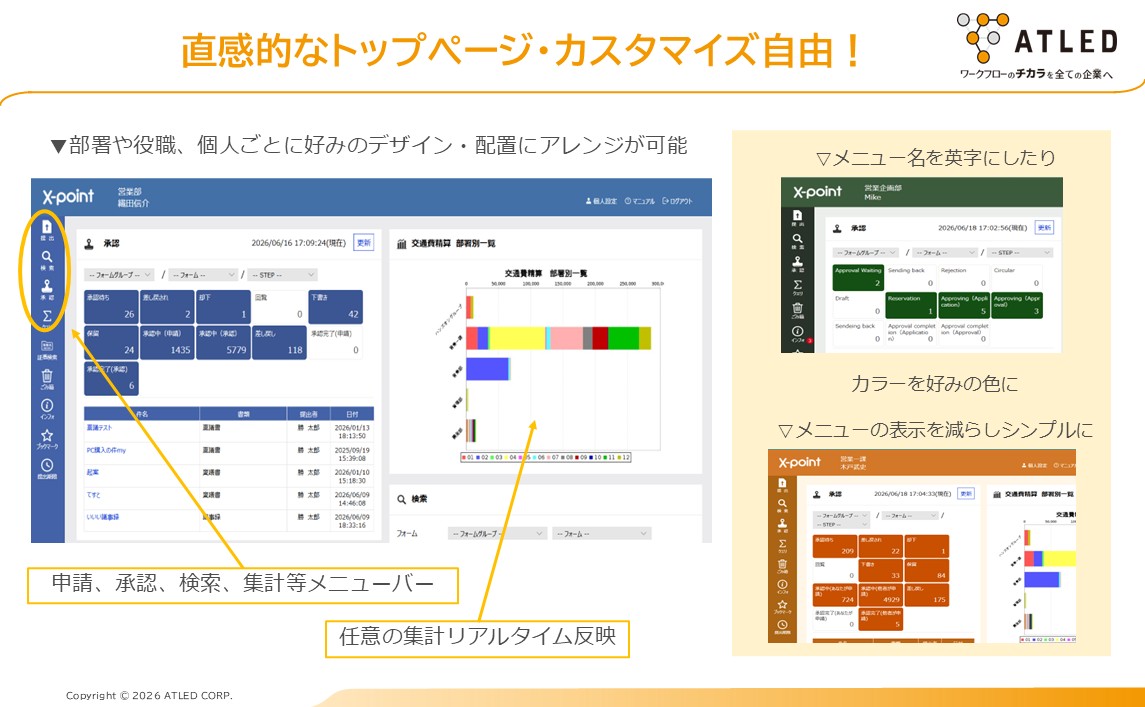The image size is (1145, 707).
Task: Click search magnifier in orange-theme sidebar
Action: [x=782, y=505]
